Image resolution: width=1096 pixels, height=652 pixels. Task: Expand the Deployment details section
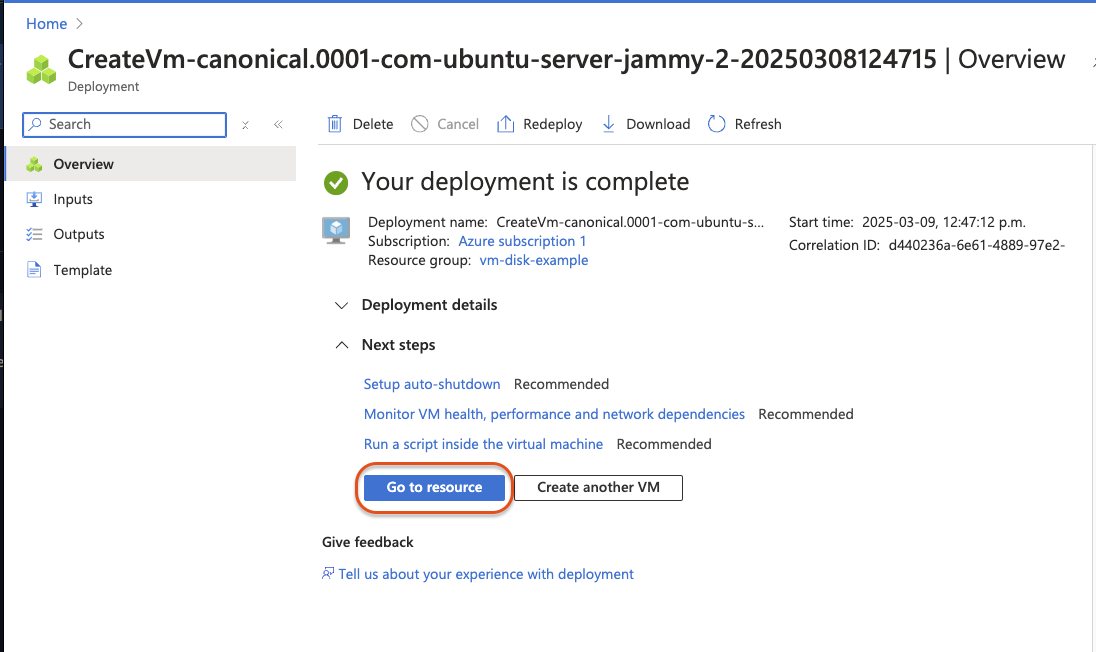pos(341,305)
